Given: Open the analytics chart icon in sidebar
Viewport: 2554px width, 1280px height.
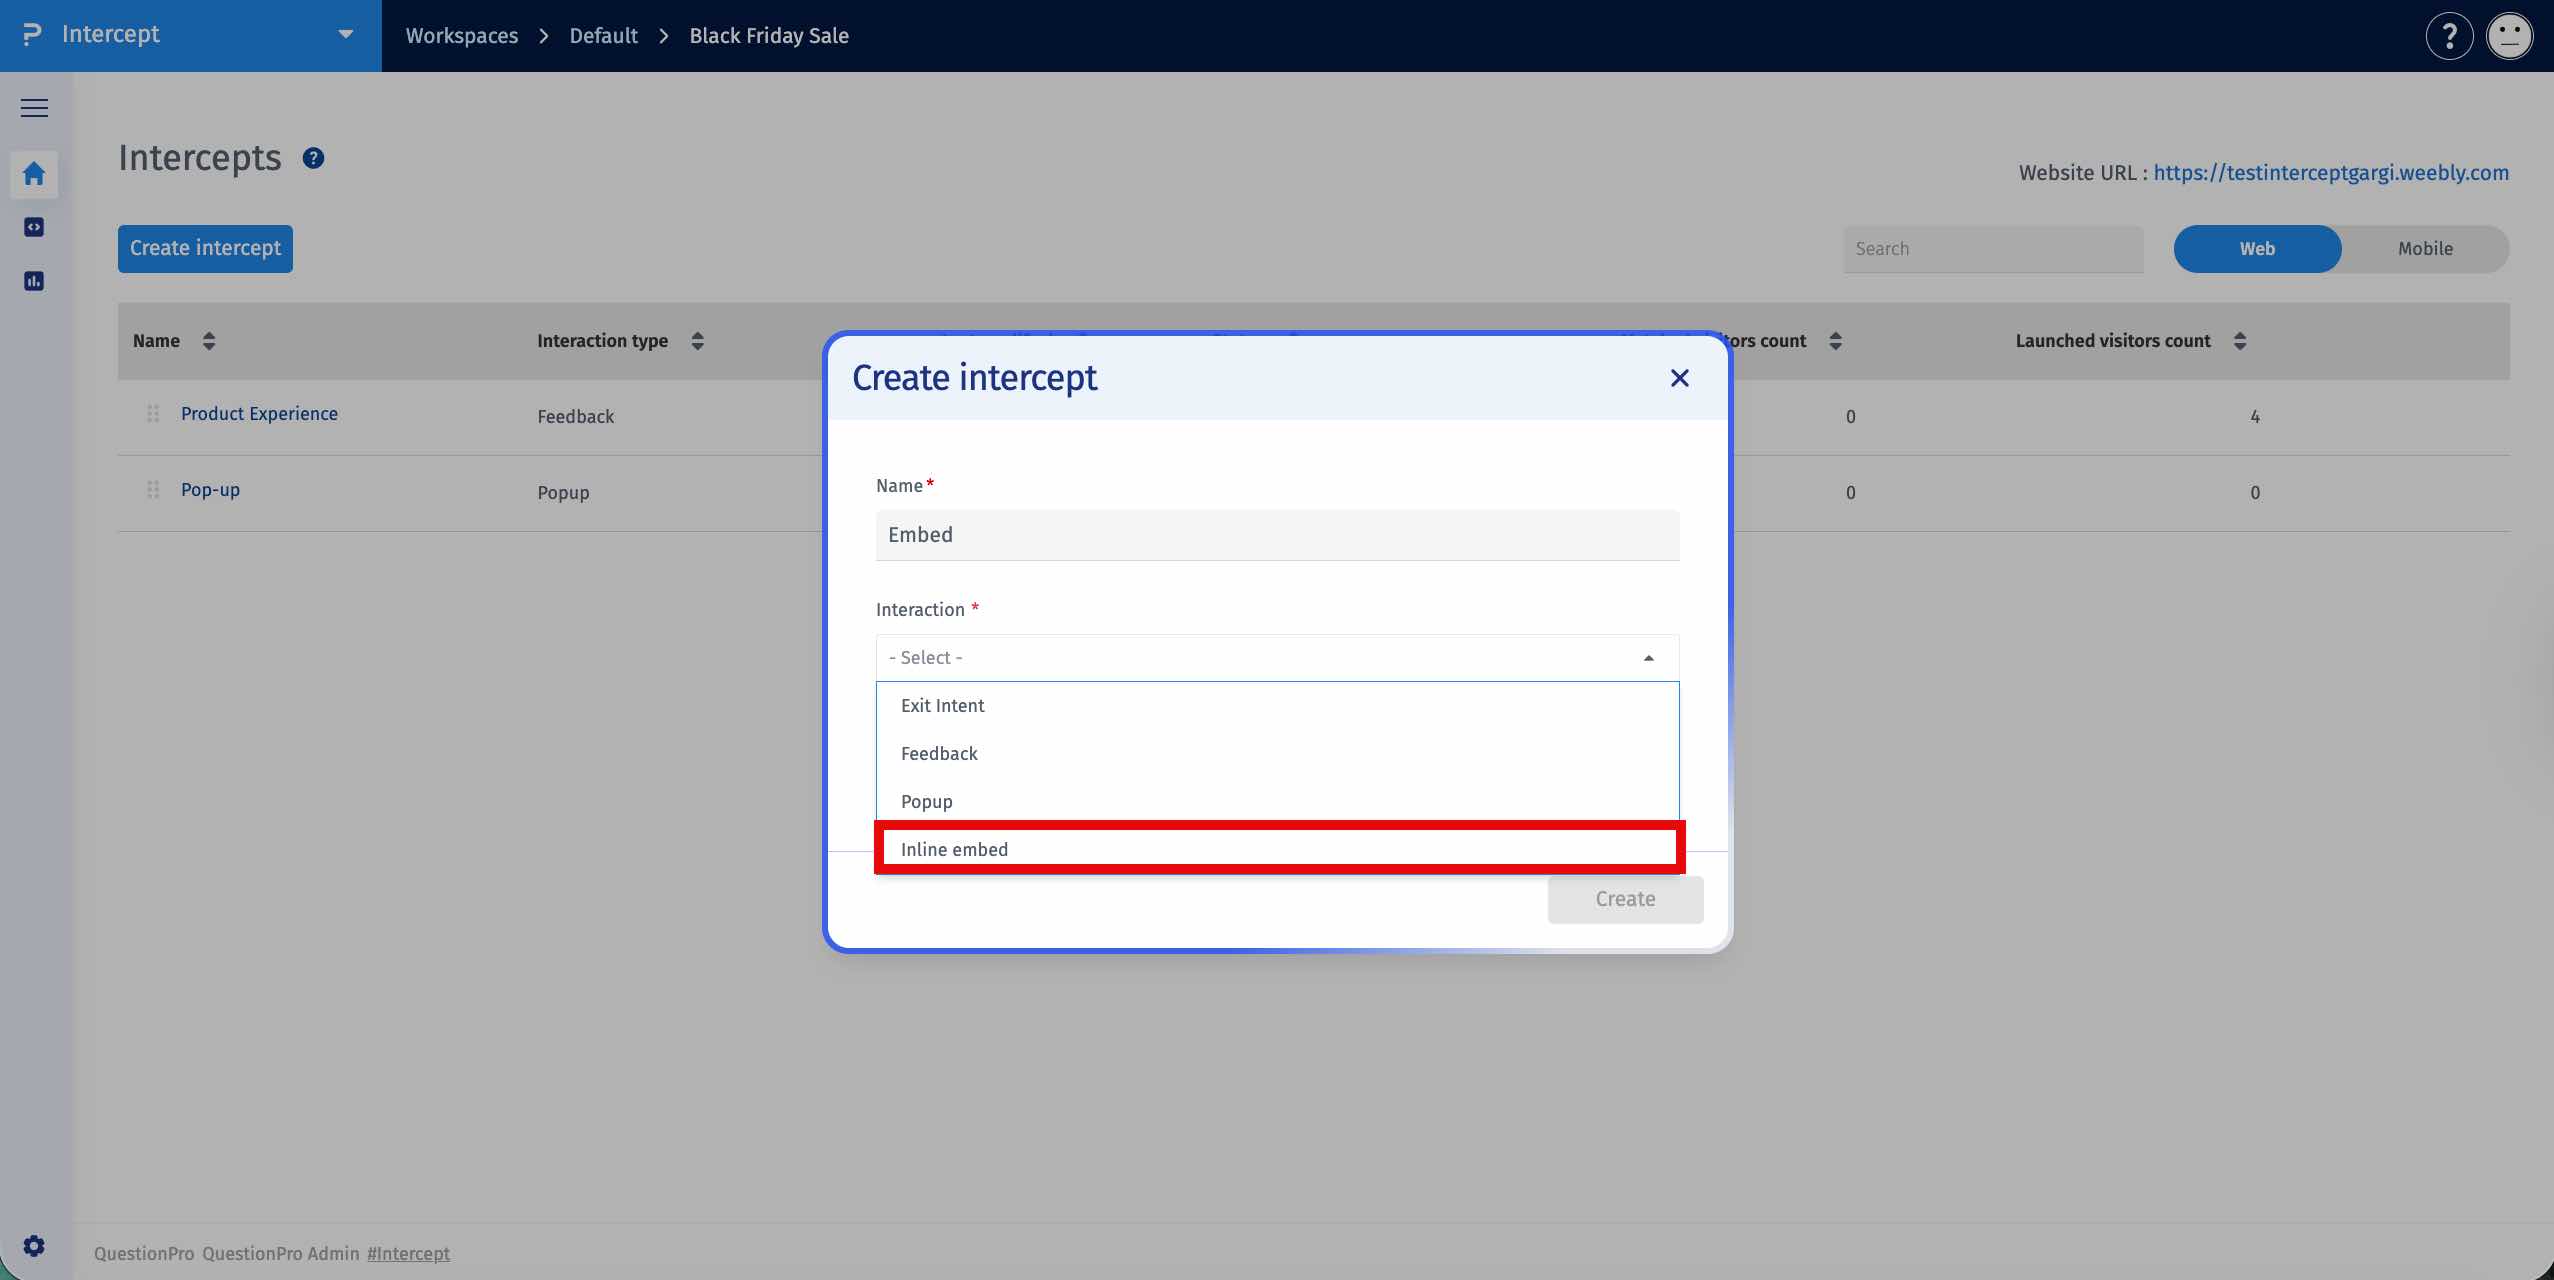Looking at the screenshot, I should [x=34, y=281].
